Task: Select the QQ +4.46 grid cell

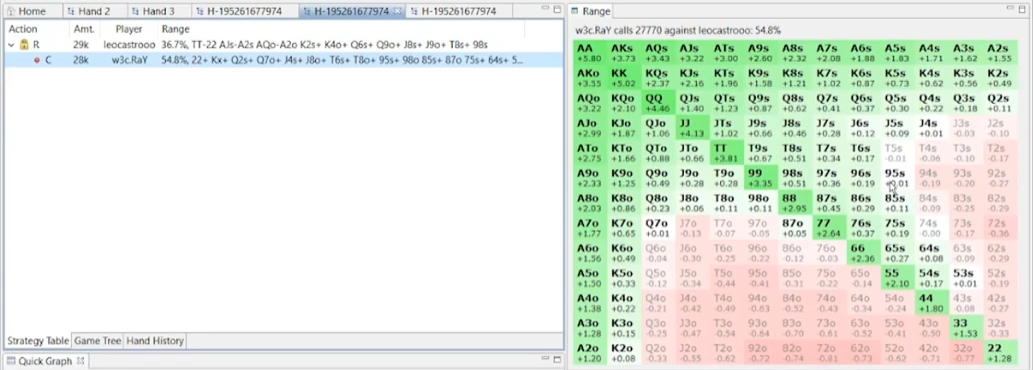Action: click(658, 103)
